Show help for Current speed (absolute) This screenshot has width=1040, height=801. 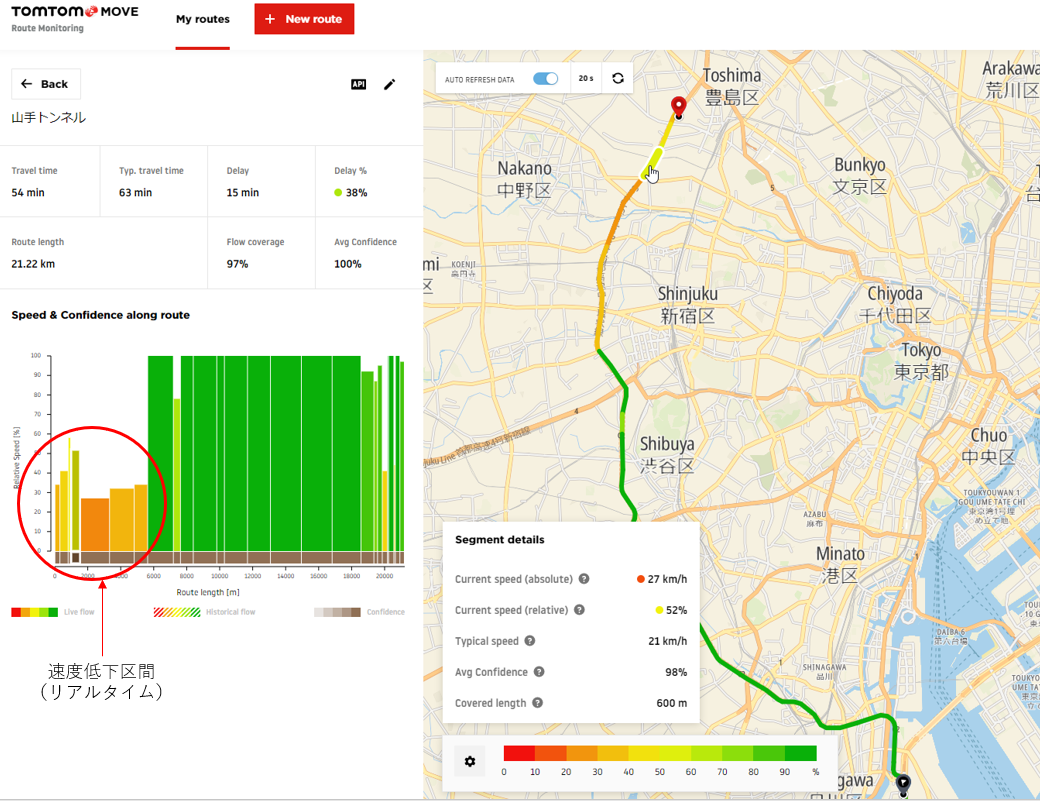(584, 579)
